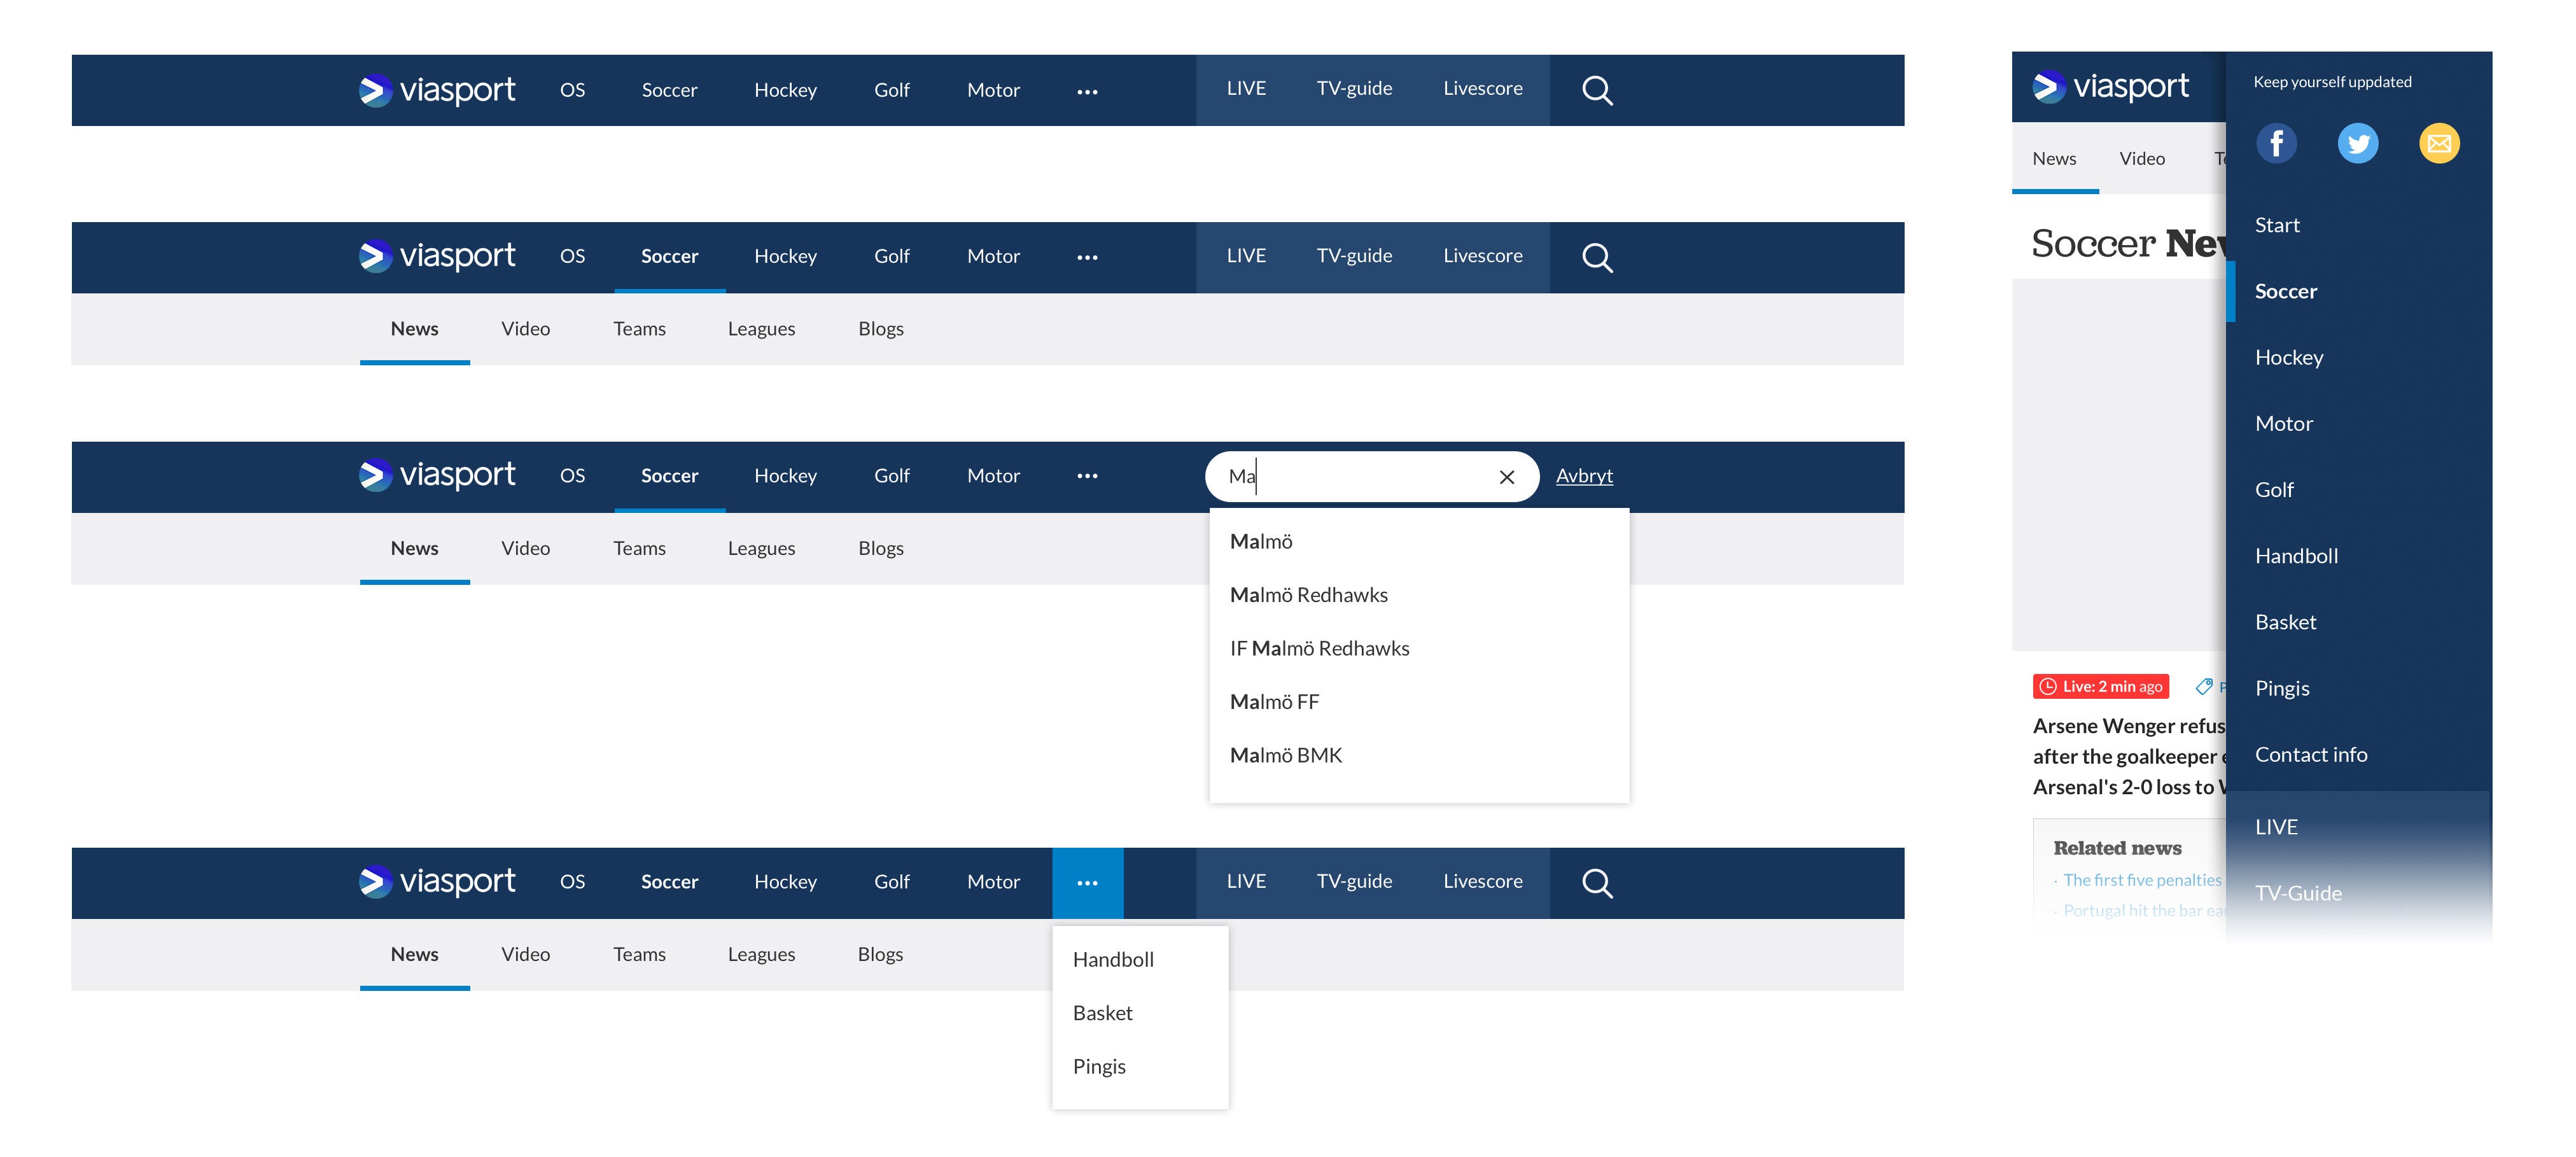Click the search magnifier in the top navbar
2576x1157 pixels.
pyautogui.click(x=1597, y=90)
